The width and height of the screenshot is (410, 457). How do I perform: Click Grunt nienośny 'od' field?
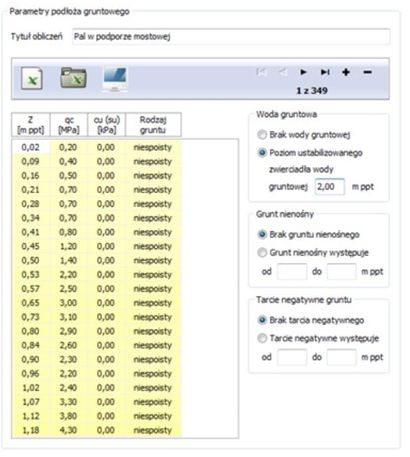[x=292, y=272]
